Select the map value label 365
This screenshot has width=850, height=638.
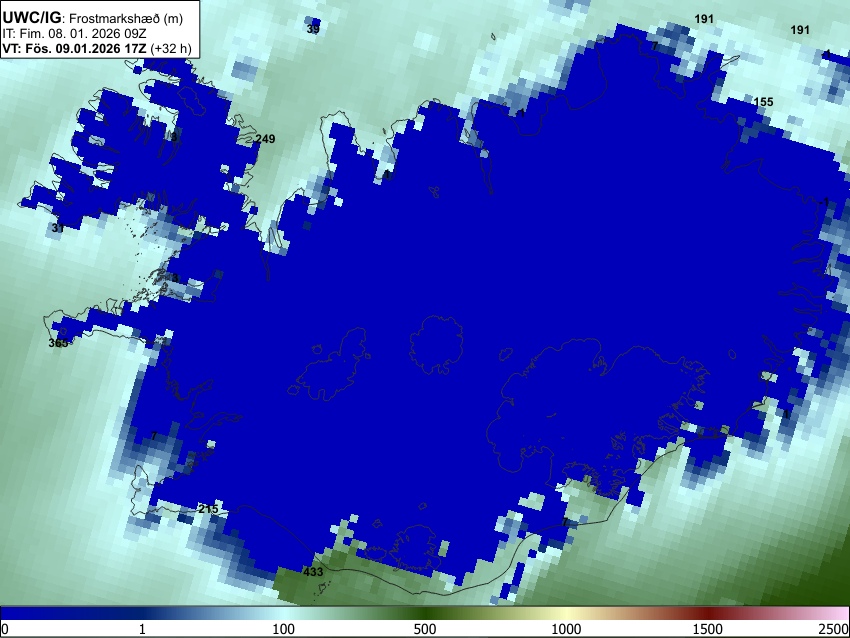(x=59, y=343)
